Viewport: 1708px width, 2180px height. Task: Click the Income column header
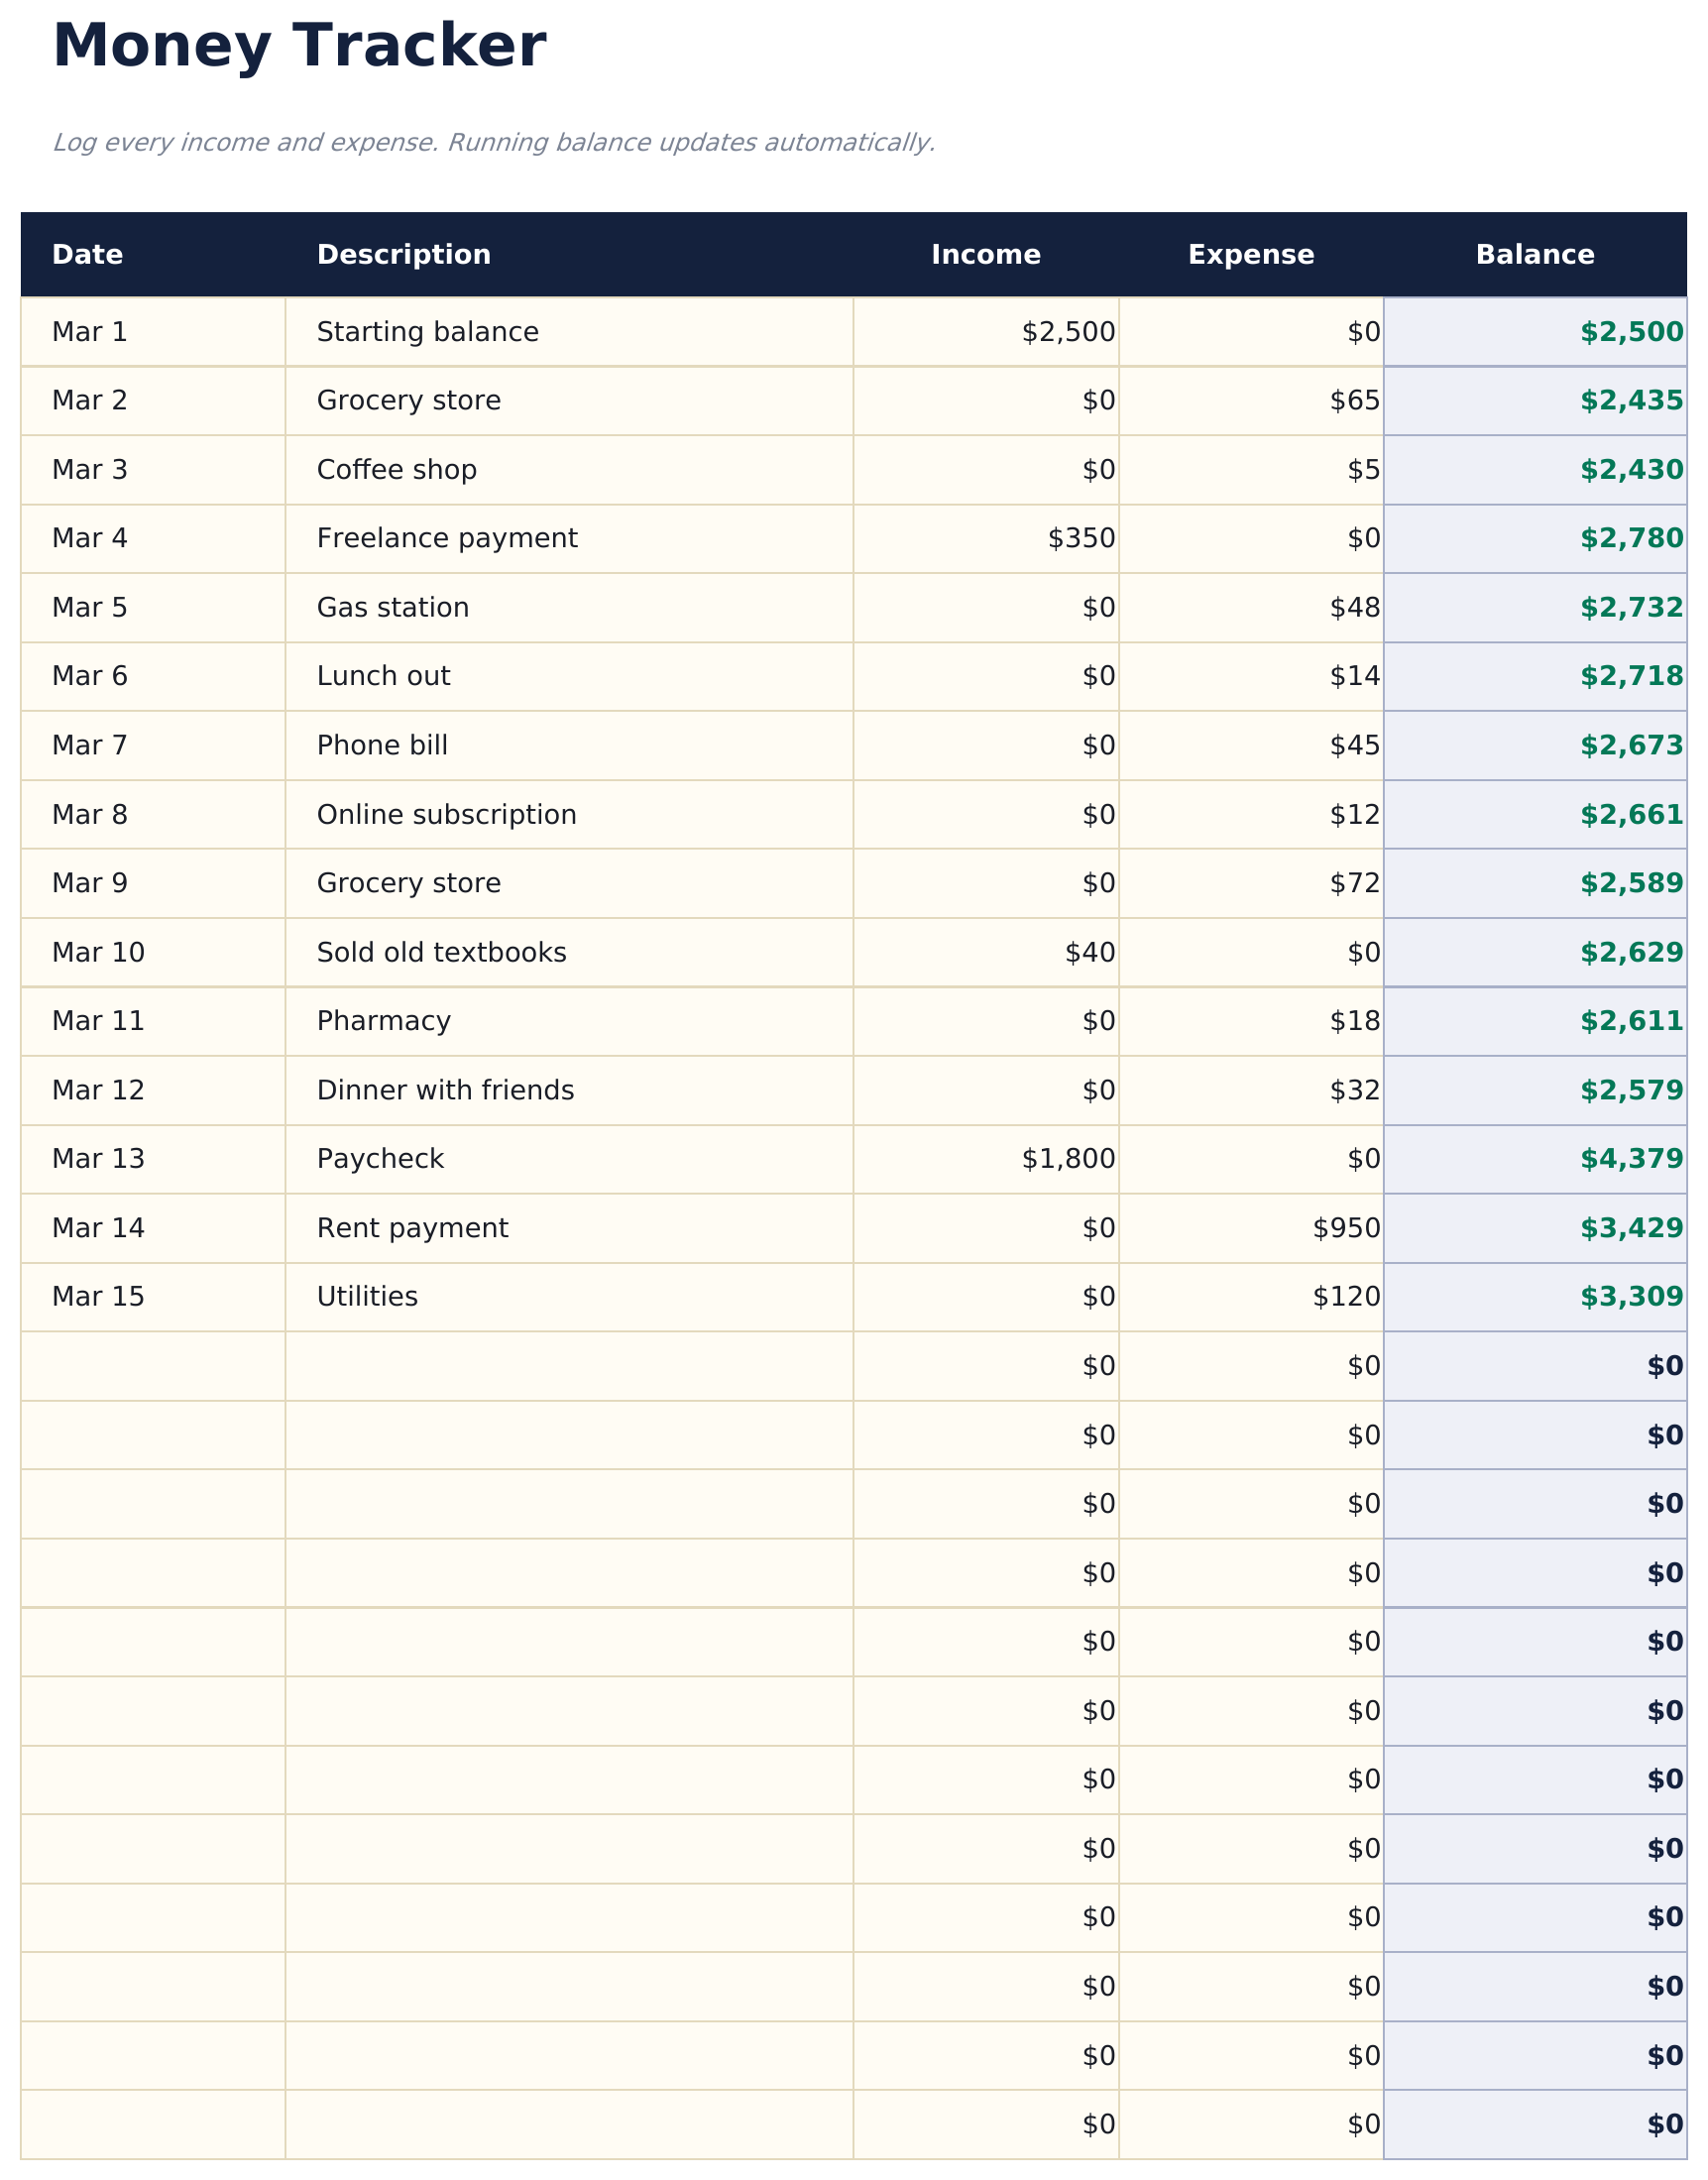coord(986,254)
